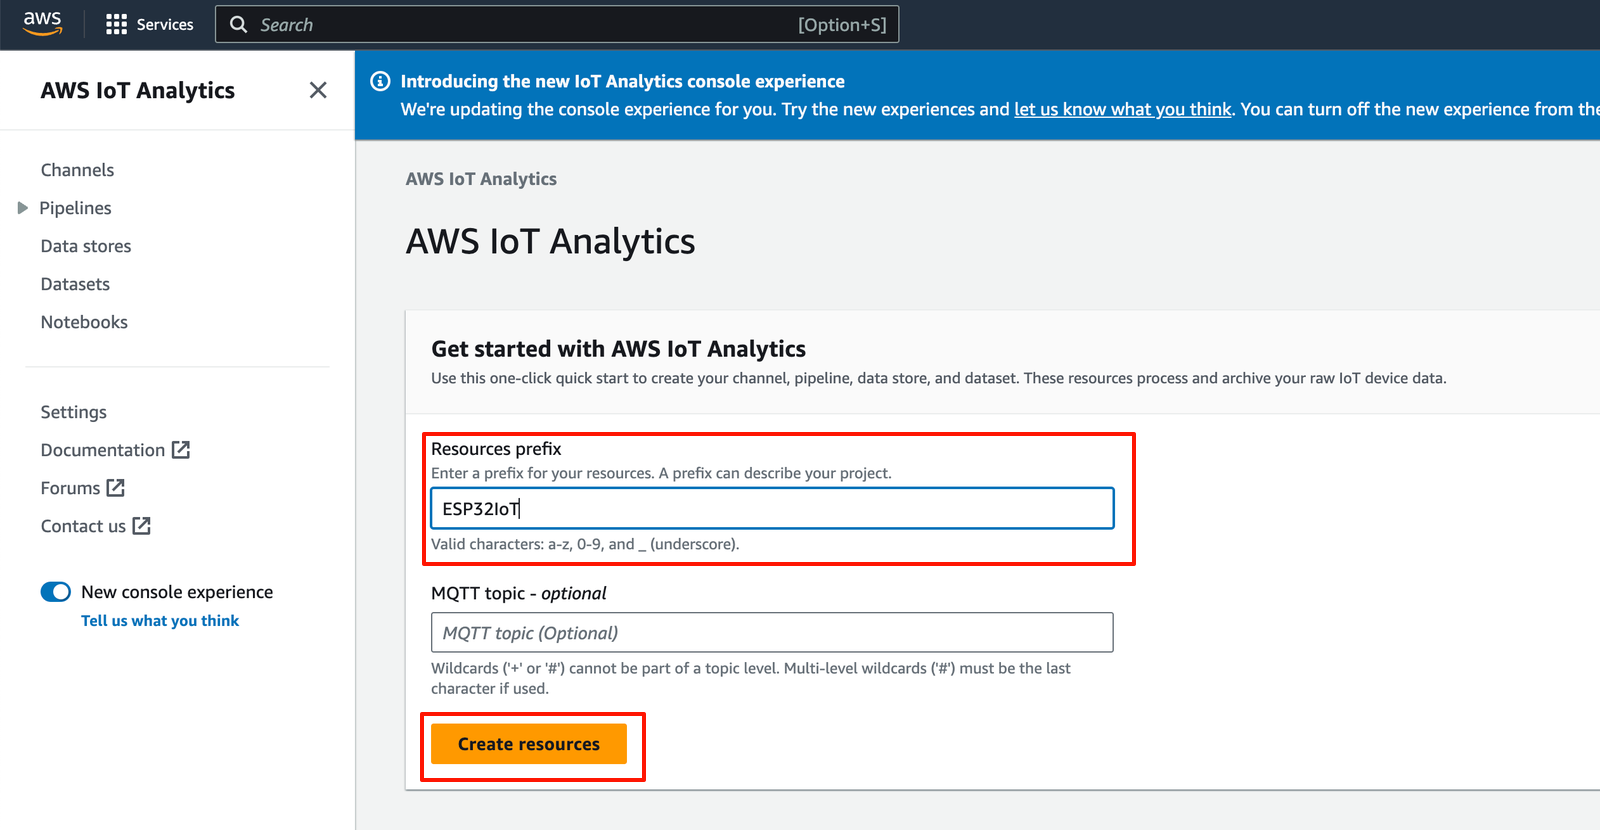Follow 'let us know what you think' banner link
1600x830 pixels.
point(1123,109)
